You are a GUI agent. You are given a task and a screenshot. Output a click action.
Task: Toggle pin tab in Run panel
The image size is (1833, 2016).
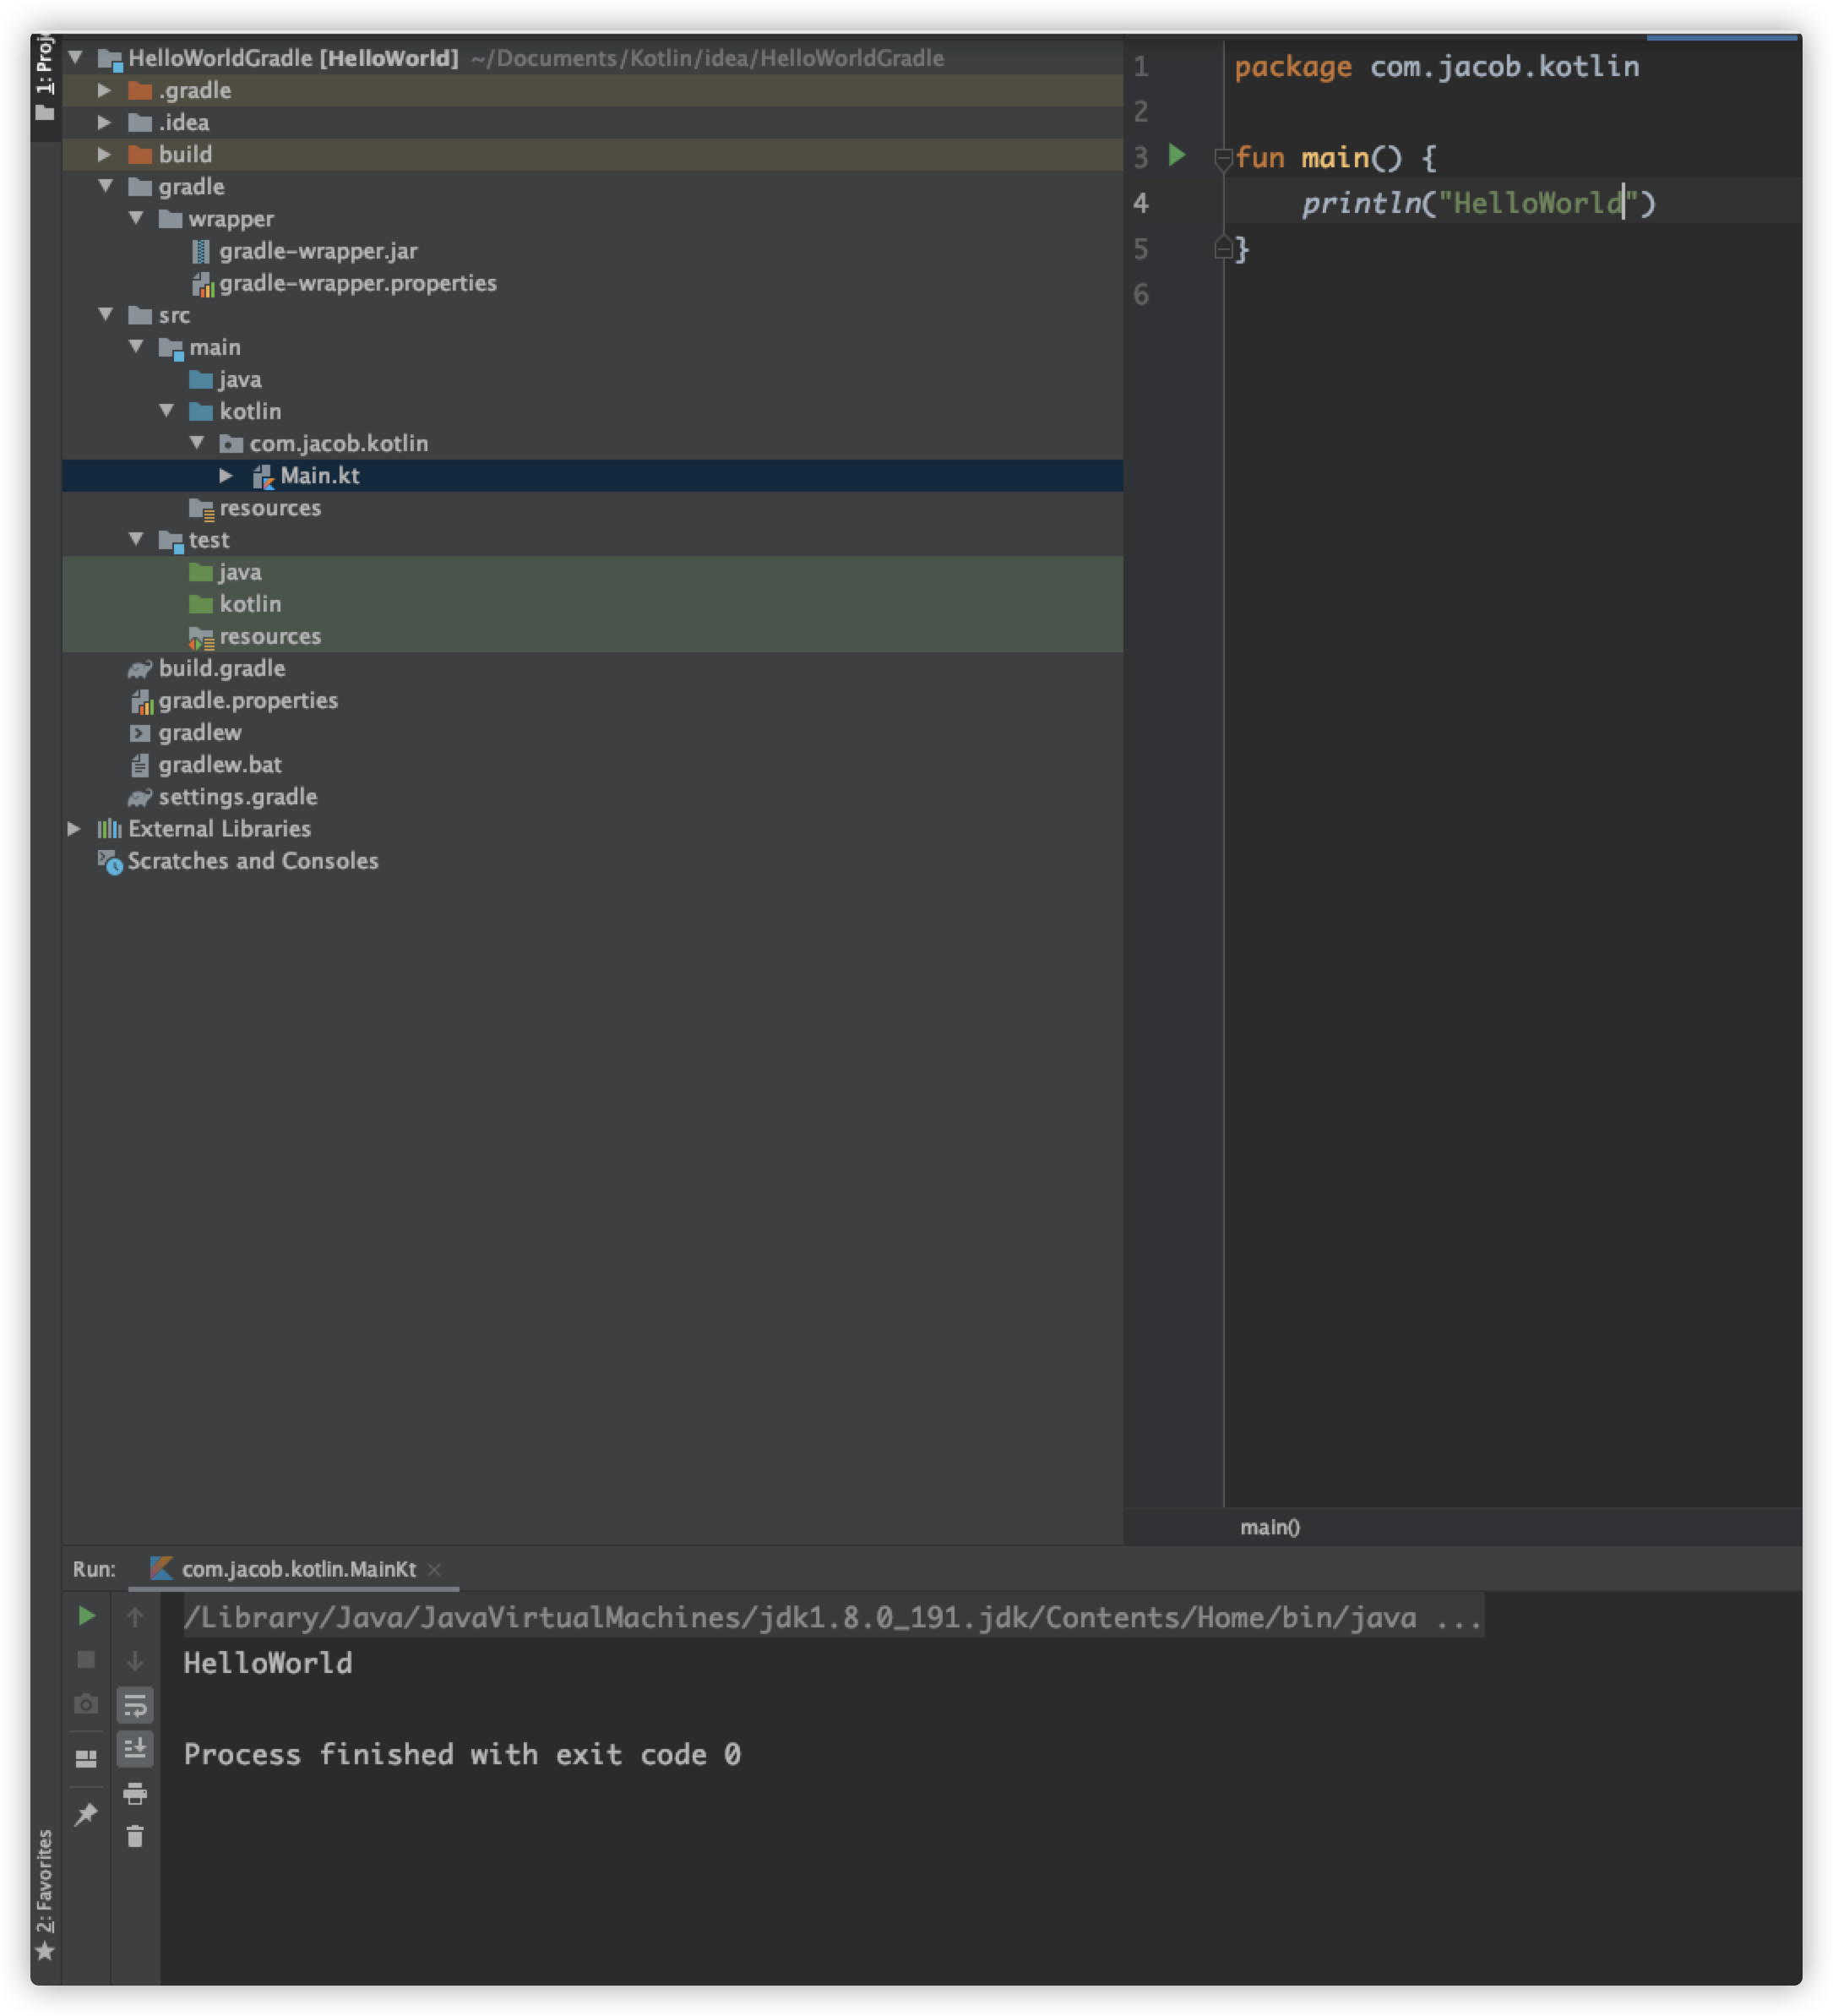(87, 1813)
